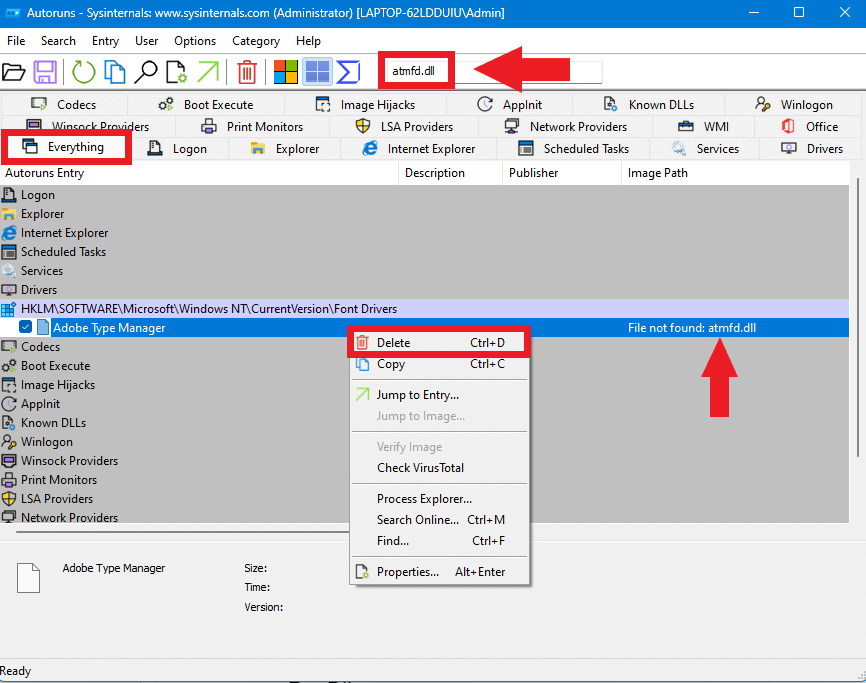This screenshot has width=866, height=683.
Task: Open Properties... from the context menu
Action: pyautogui.click(x=440, y=571)
